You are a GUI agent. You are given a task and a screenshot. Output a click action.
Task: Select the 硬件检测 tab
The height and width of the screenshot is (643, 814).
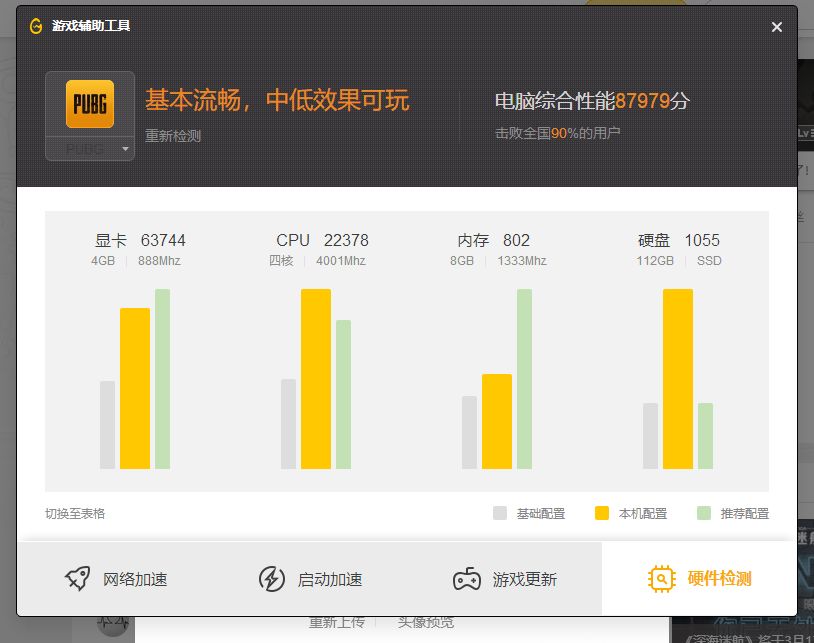718,578
